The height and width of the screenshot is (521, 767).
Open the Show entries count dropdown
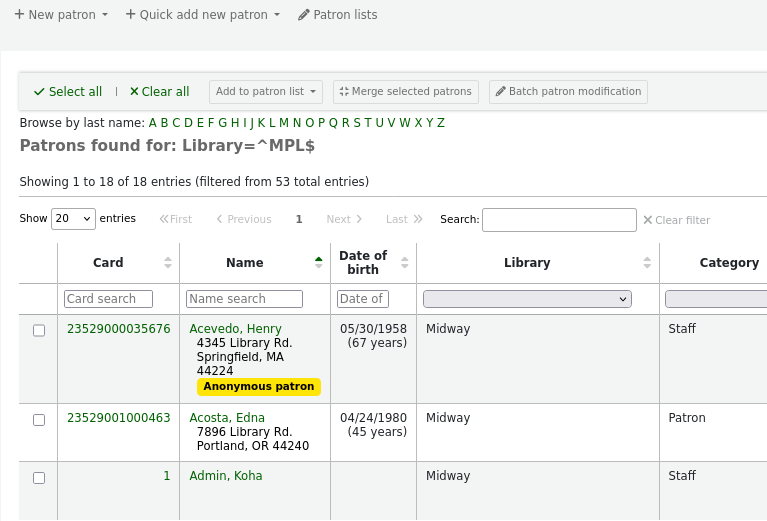tap(73, 219)
